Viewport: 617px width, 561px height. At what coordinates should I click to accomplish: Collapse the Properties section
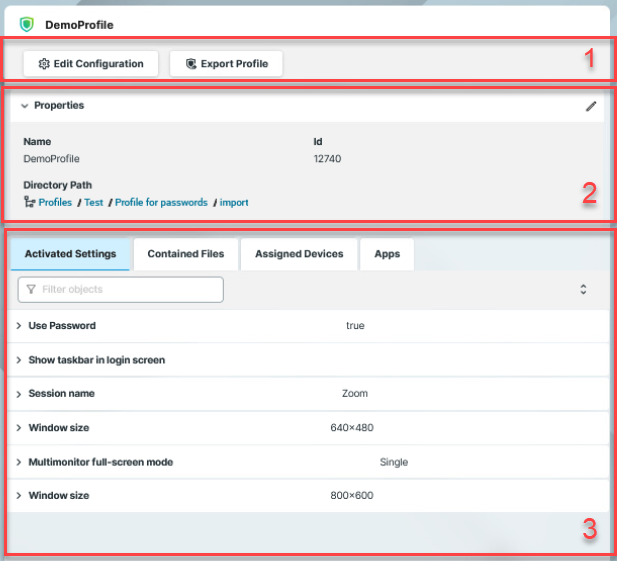(x=24, y=106)
